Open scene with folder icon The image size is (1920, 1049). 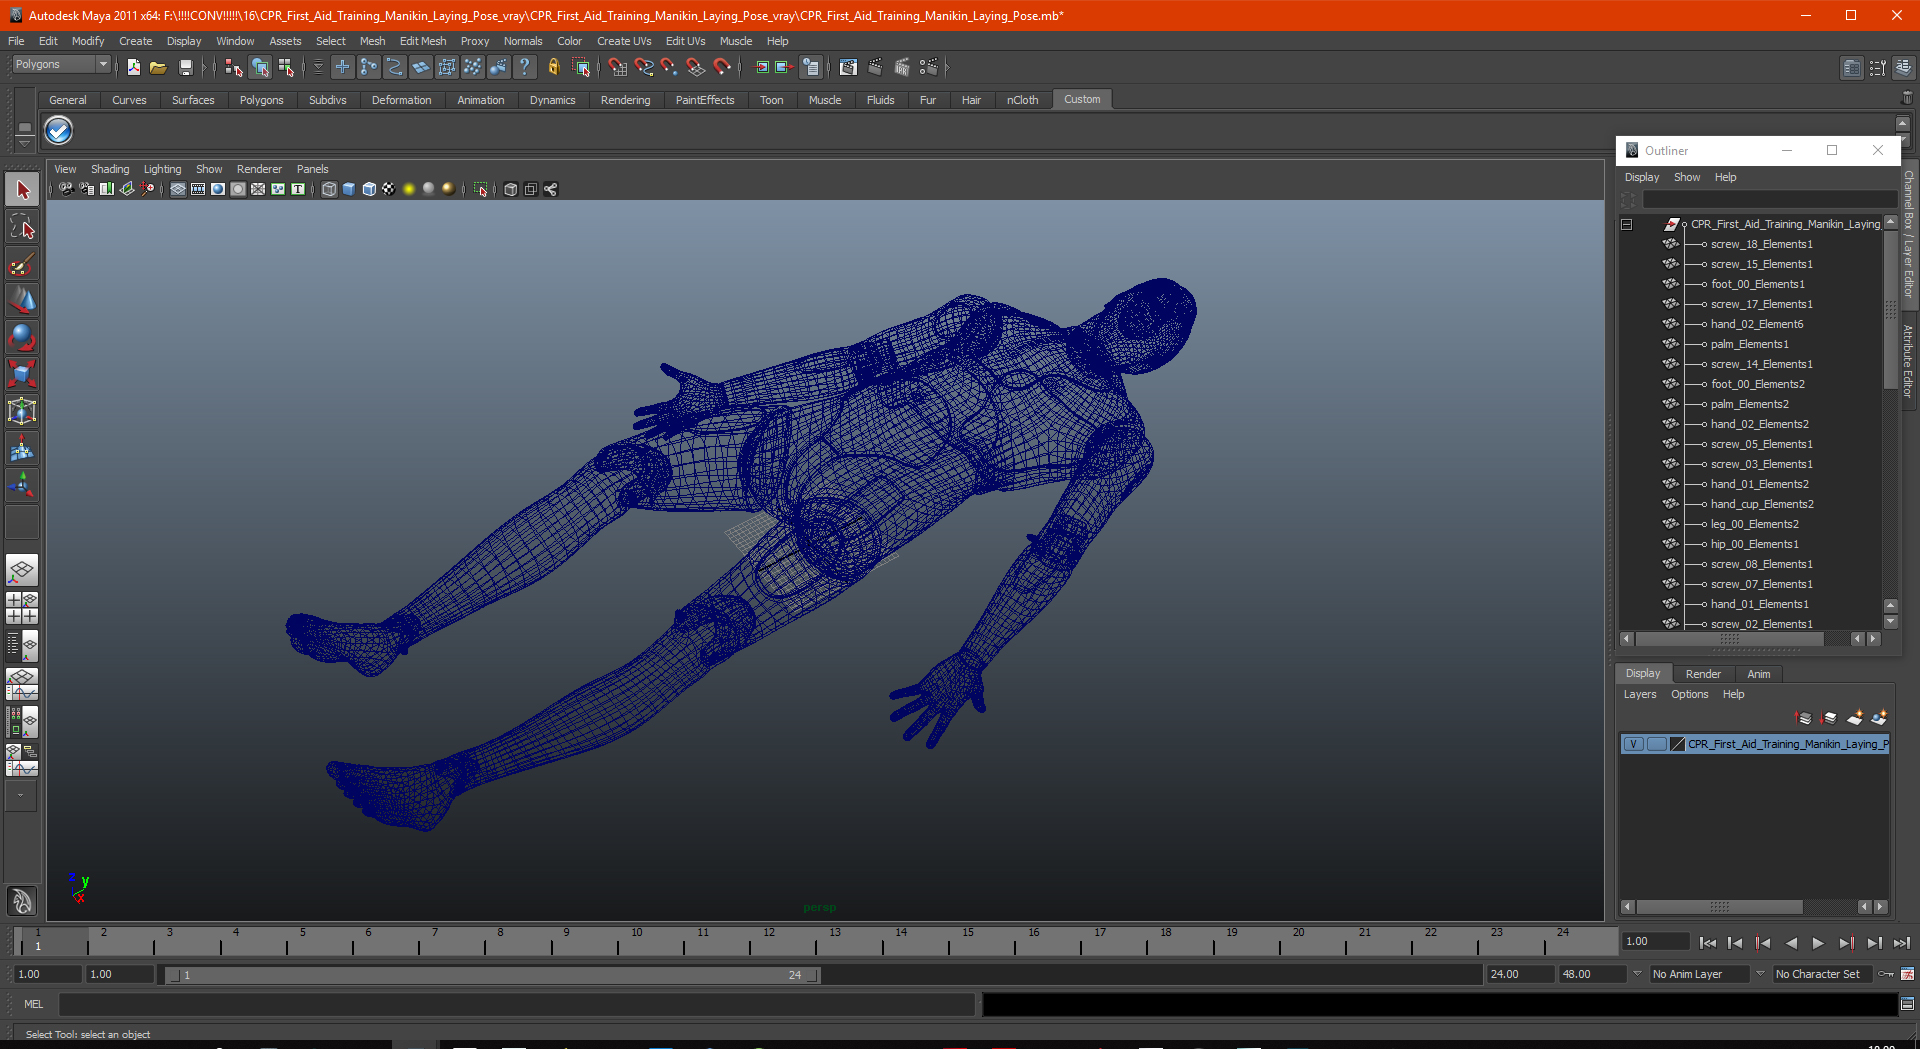coord(158,67)
